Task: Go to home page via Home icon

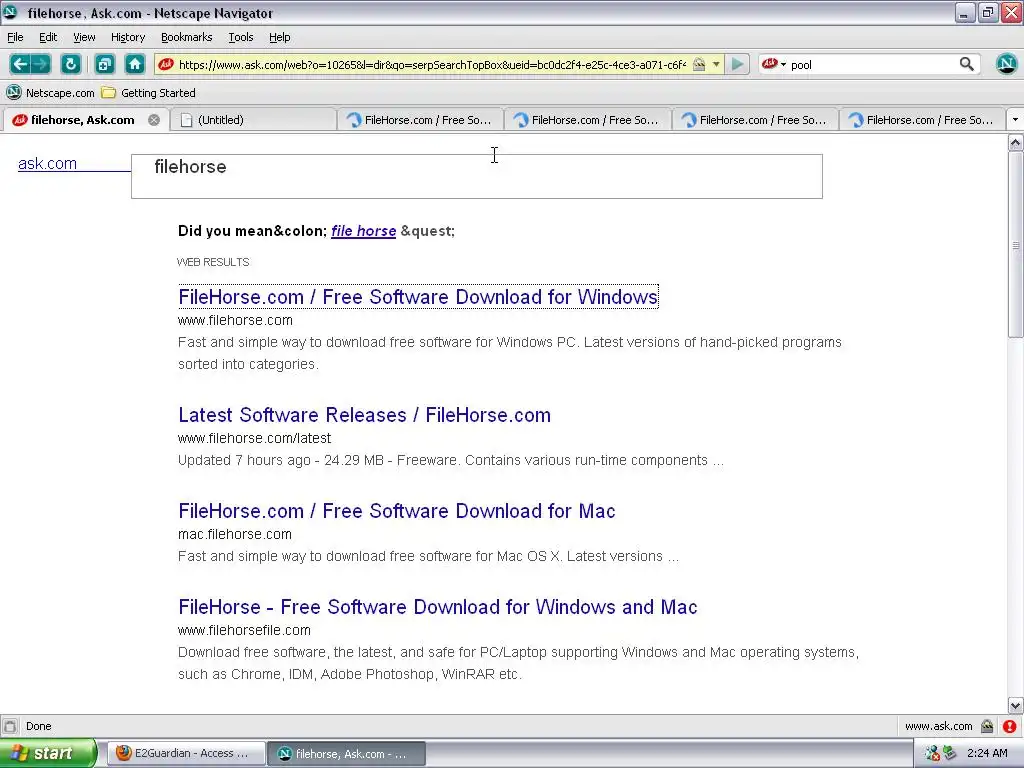Action: [135, 64]
